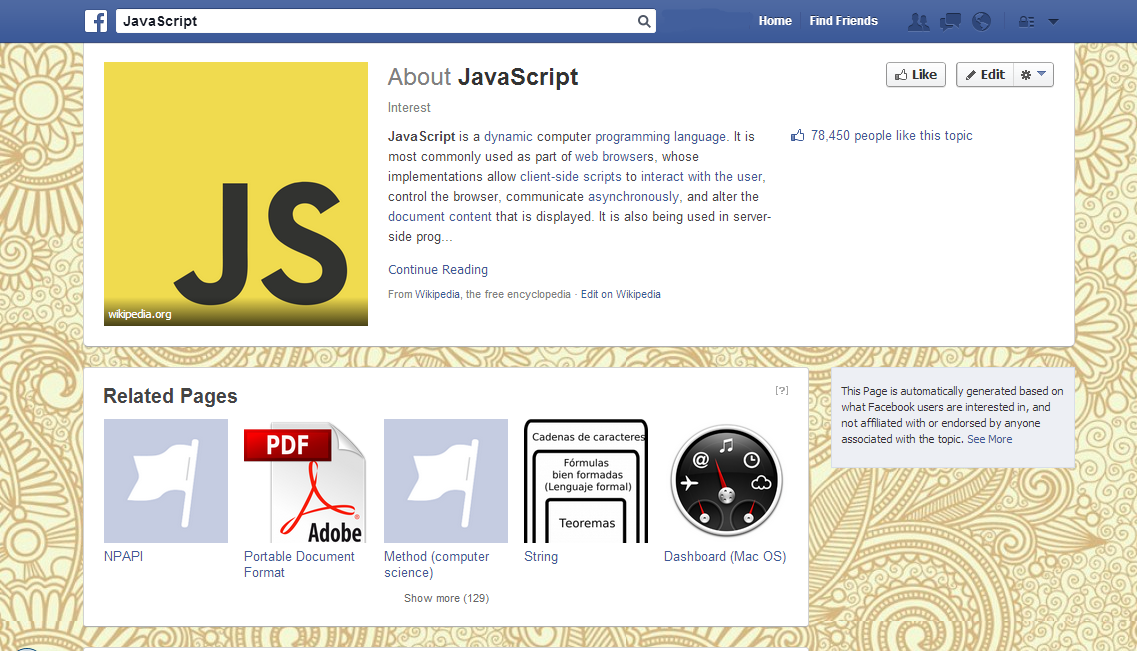Image resolution: width=1137 pixels, height=651 pixels.
Task: Open the Method (computer science) link
Action: [x=437, y=565]
